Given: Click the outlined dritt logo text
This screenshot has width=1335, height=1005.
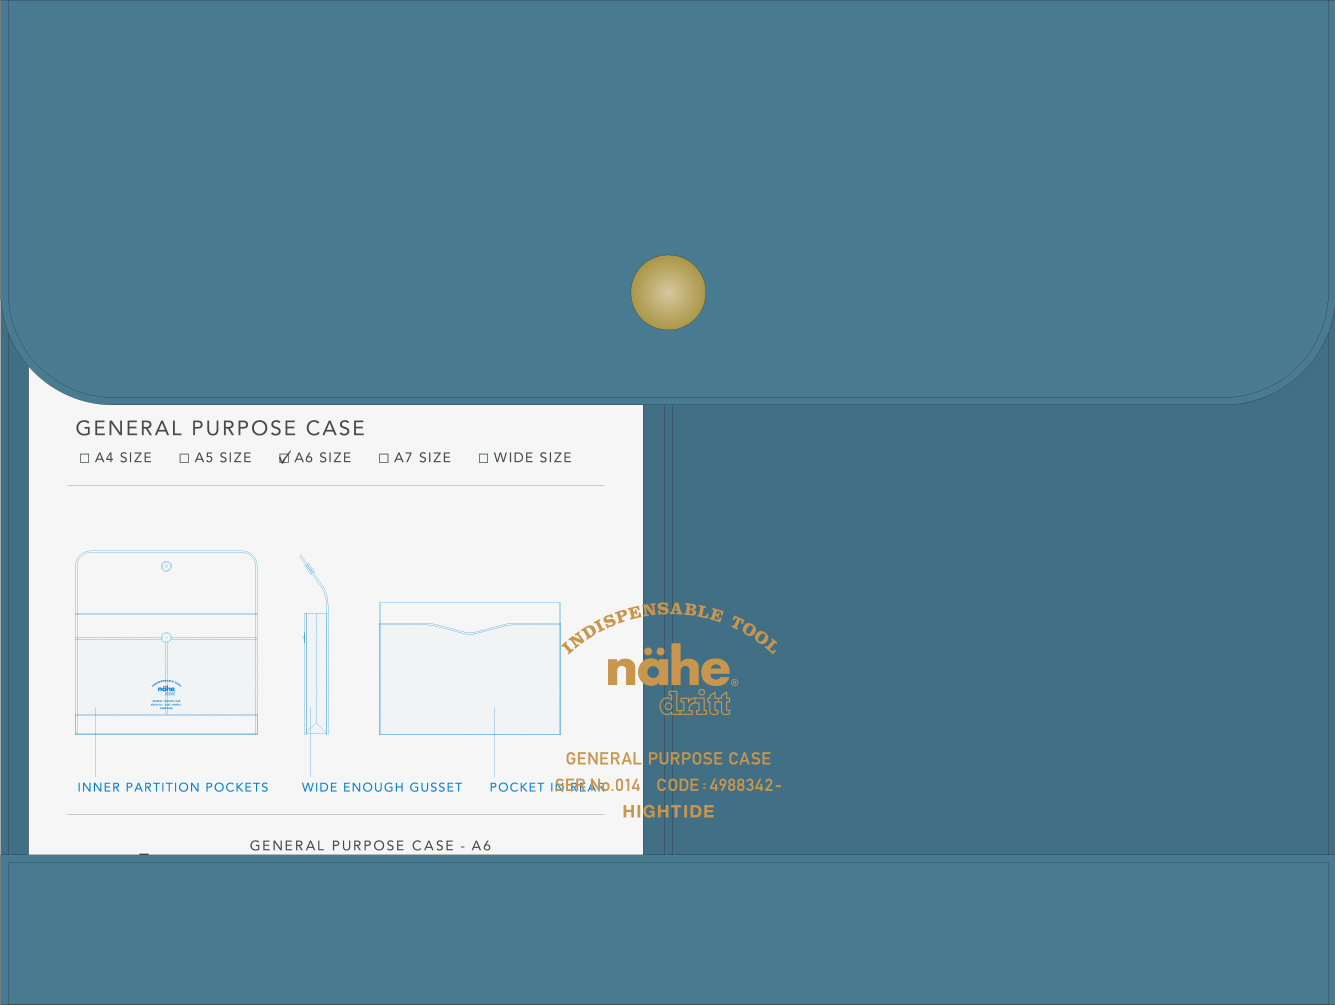Looking at the screenshot, I should pyautogui.click(x=695, y=703).
